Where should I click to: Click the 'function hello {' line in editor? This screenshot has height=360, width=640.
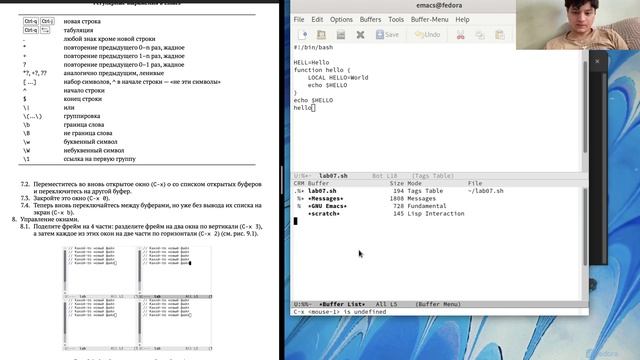point(322,70)
